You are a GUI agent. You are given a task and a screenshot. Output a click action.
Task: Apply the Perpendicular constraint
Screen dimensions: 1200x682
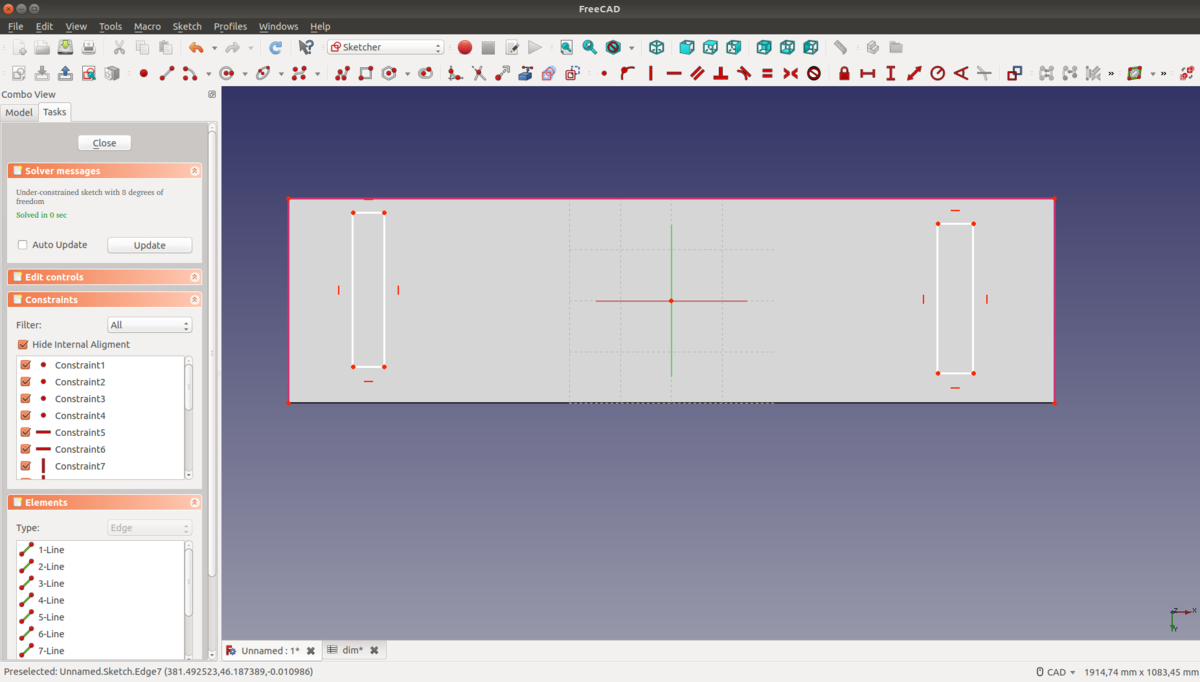pos(720,73)
